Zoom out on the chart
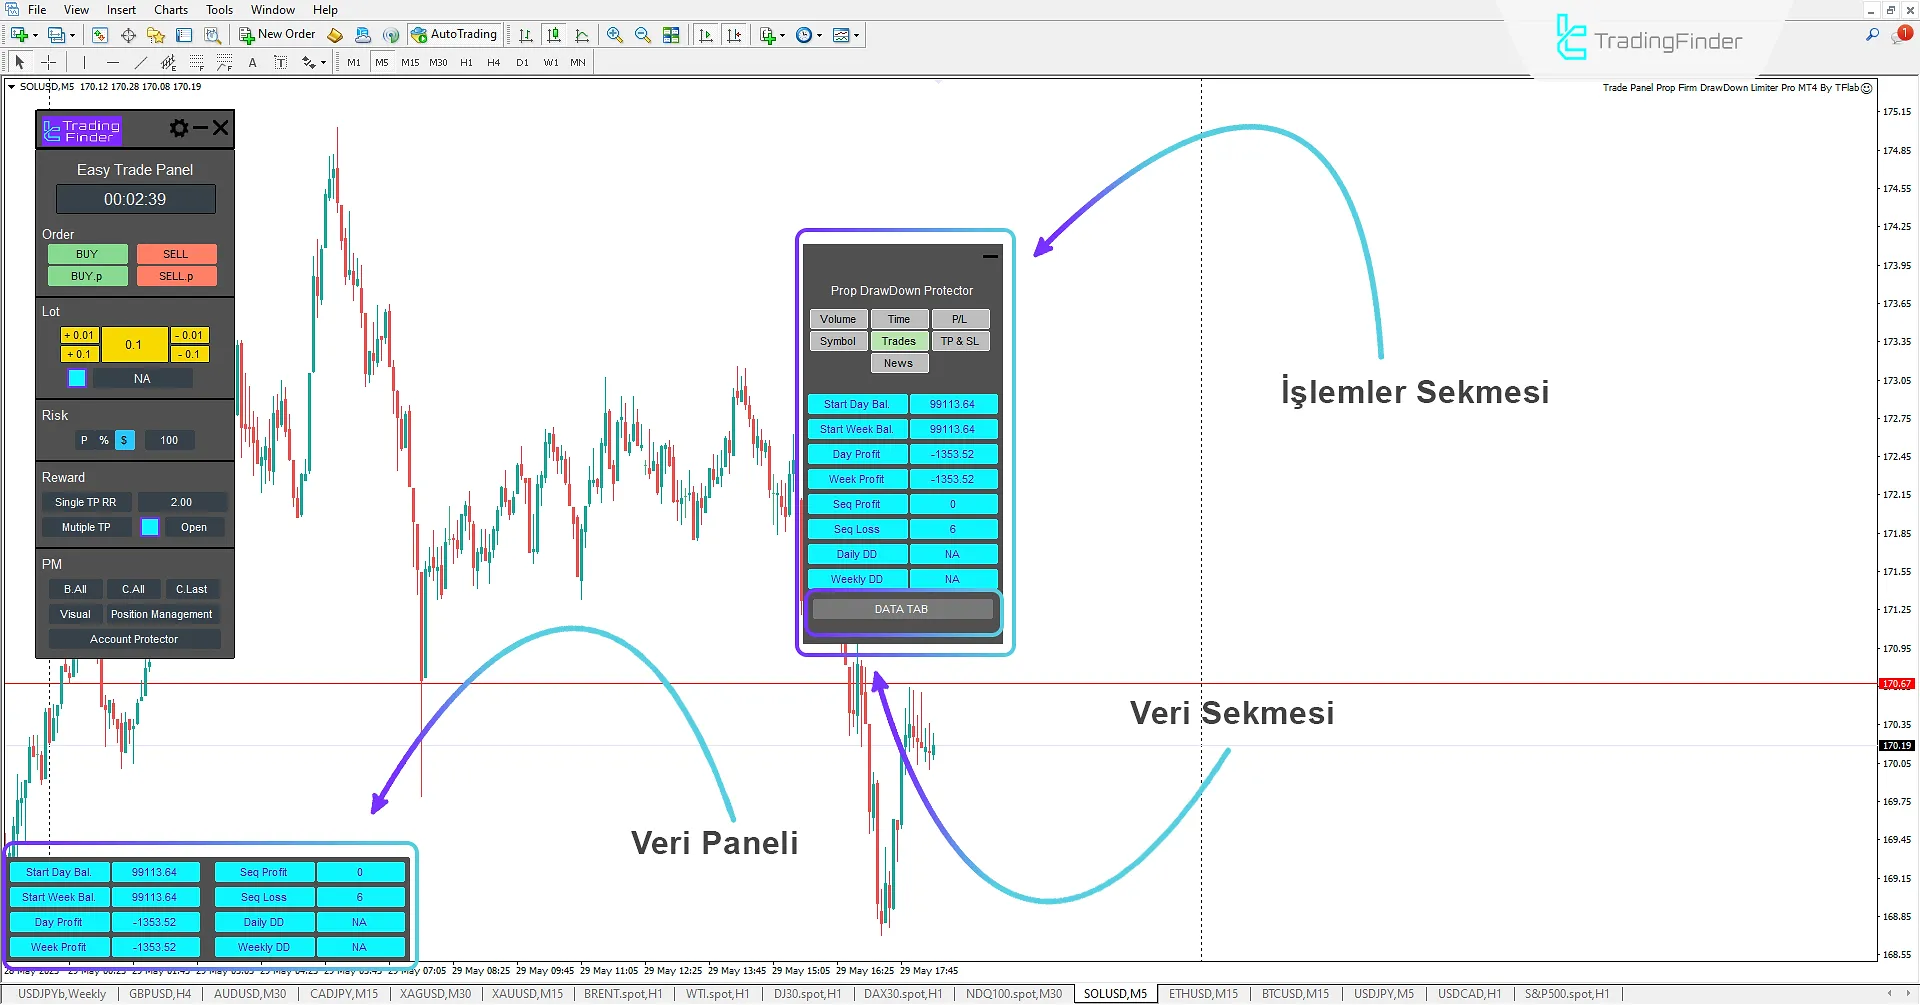This screenshot has height=1005, width=1920. pos(643,34)
